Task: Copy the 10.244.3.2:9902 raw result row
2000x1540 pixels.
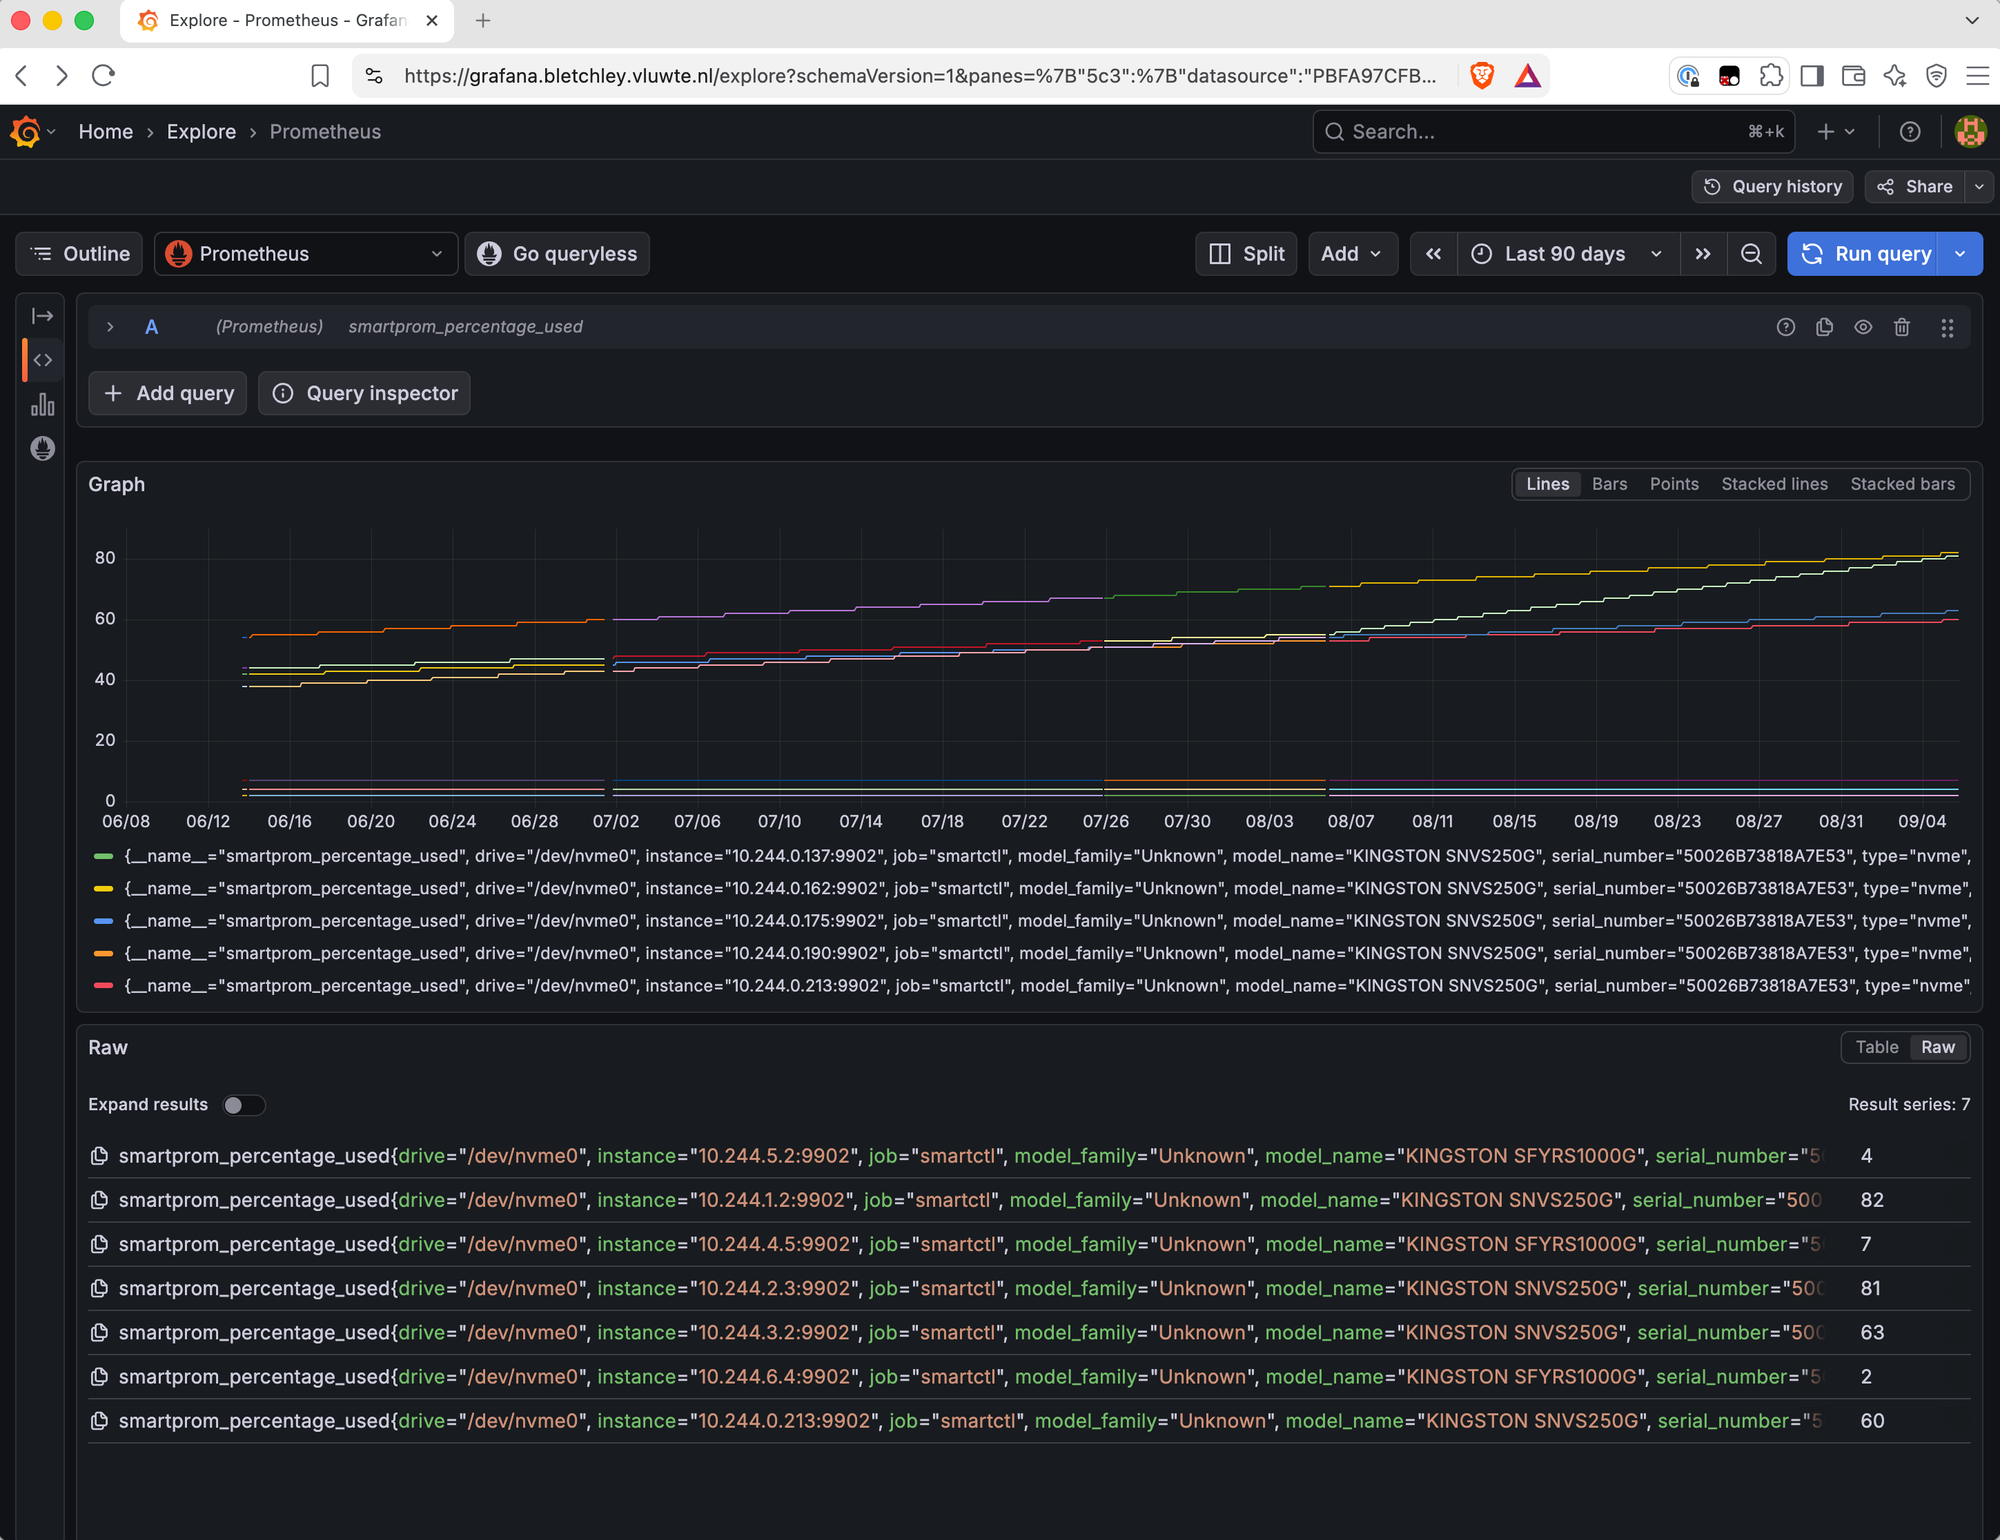Action: (99, 1333)
